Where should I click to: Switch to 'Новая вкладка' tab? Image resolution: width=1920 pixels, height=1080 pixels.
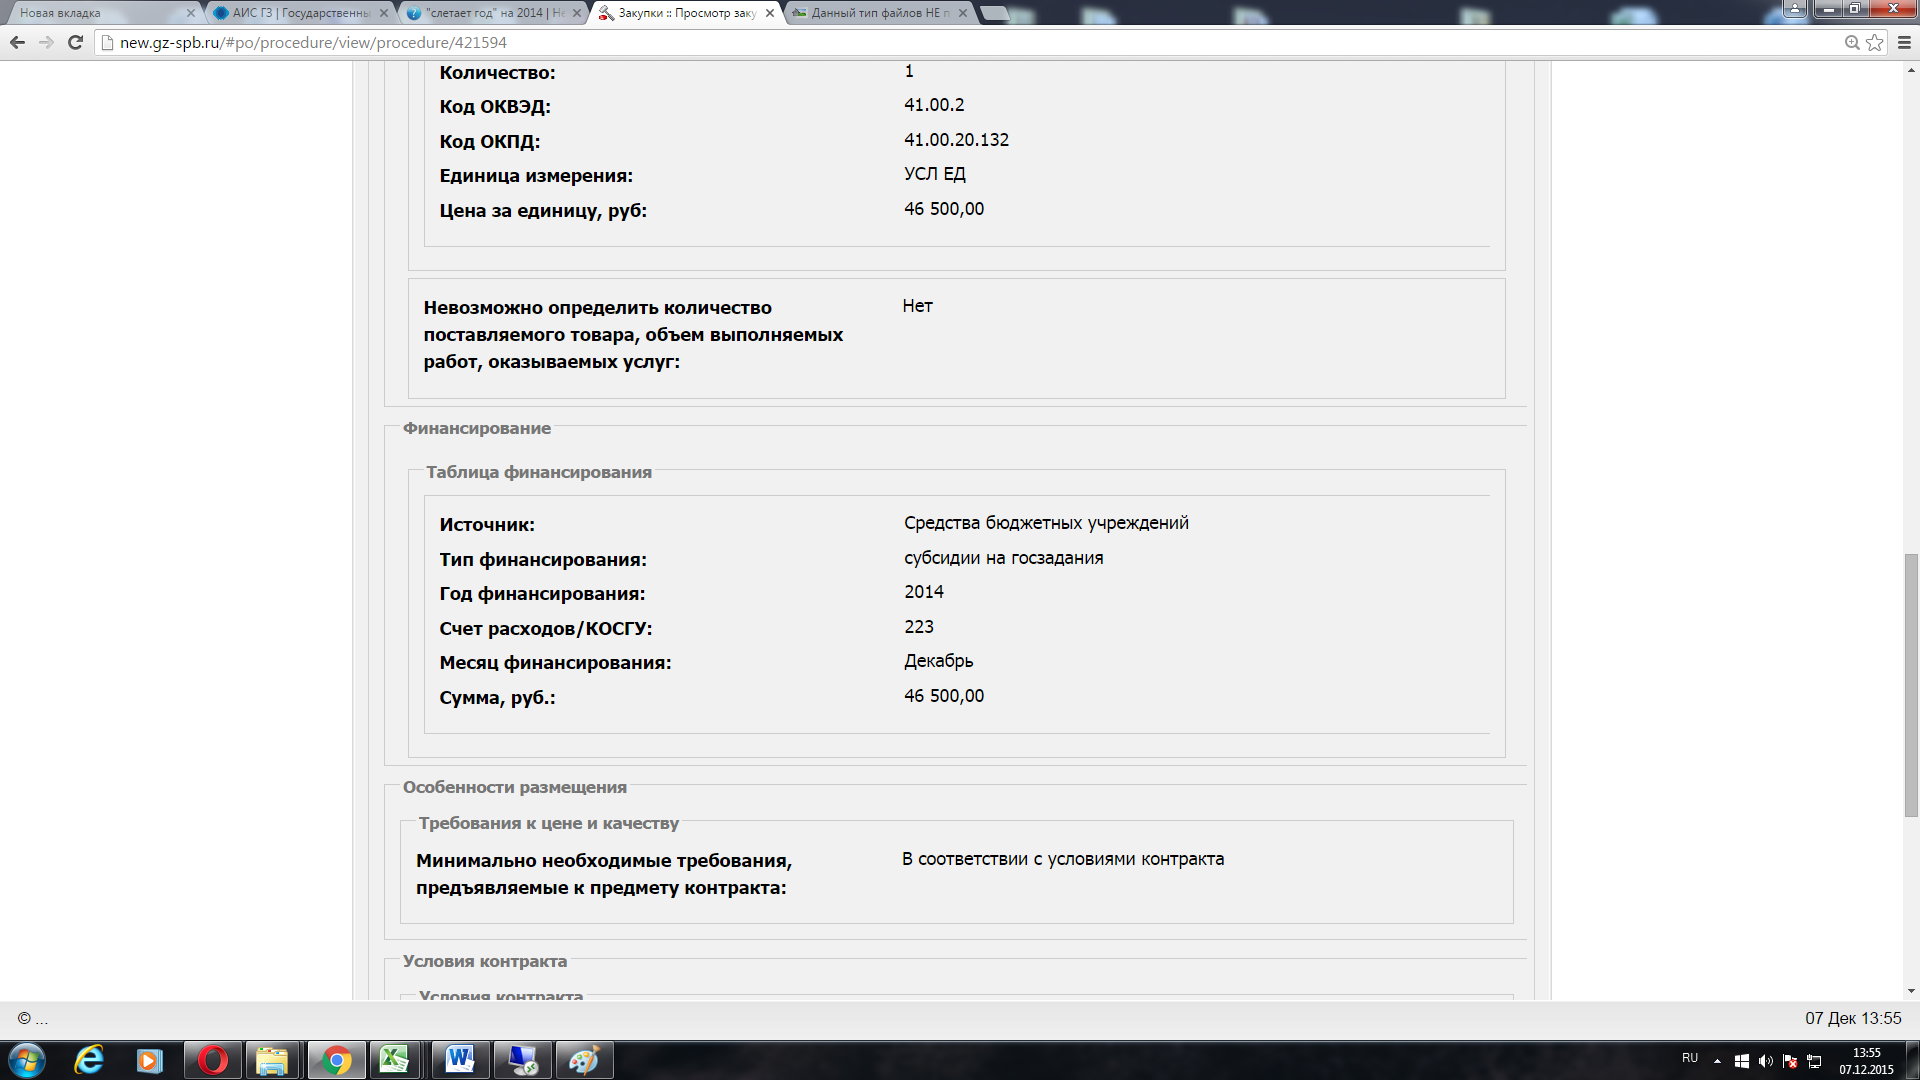[95, 13]
